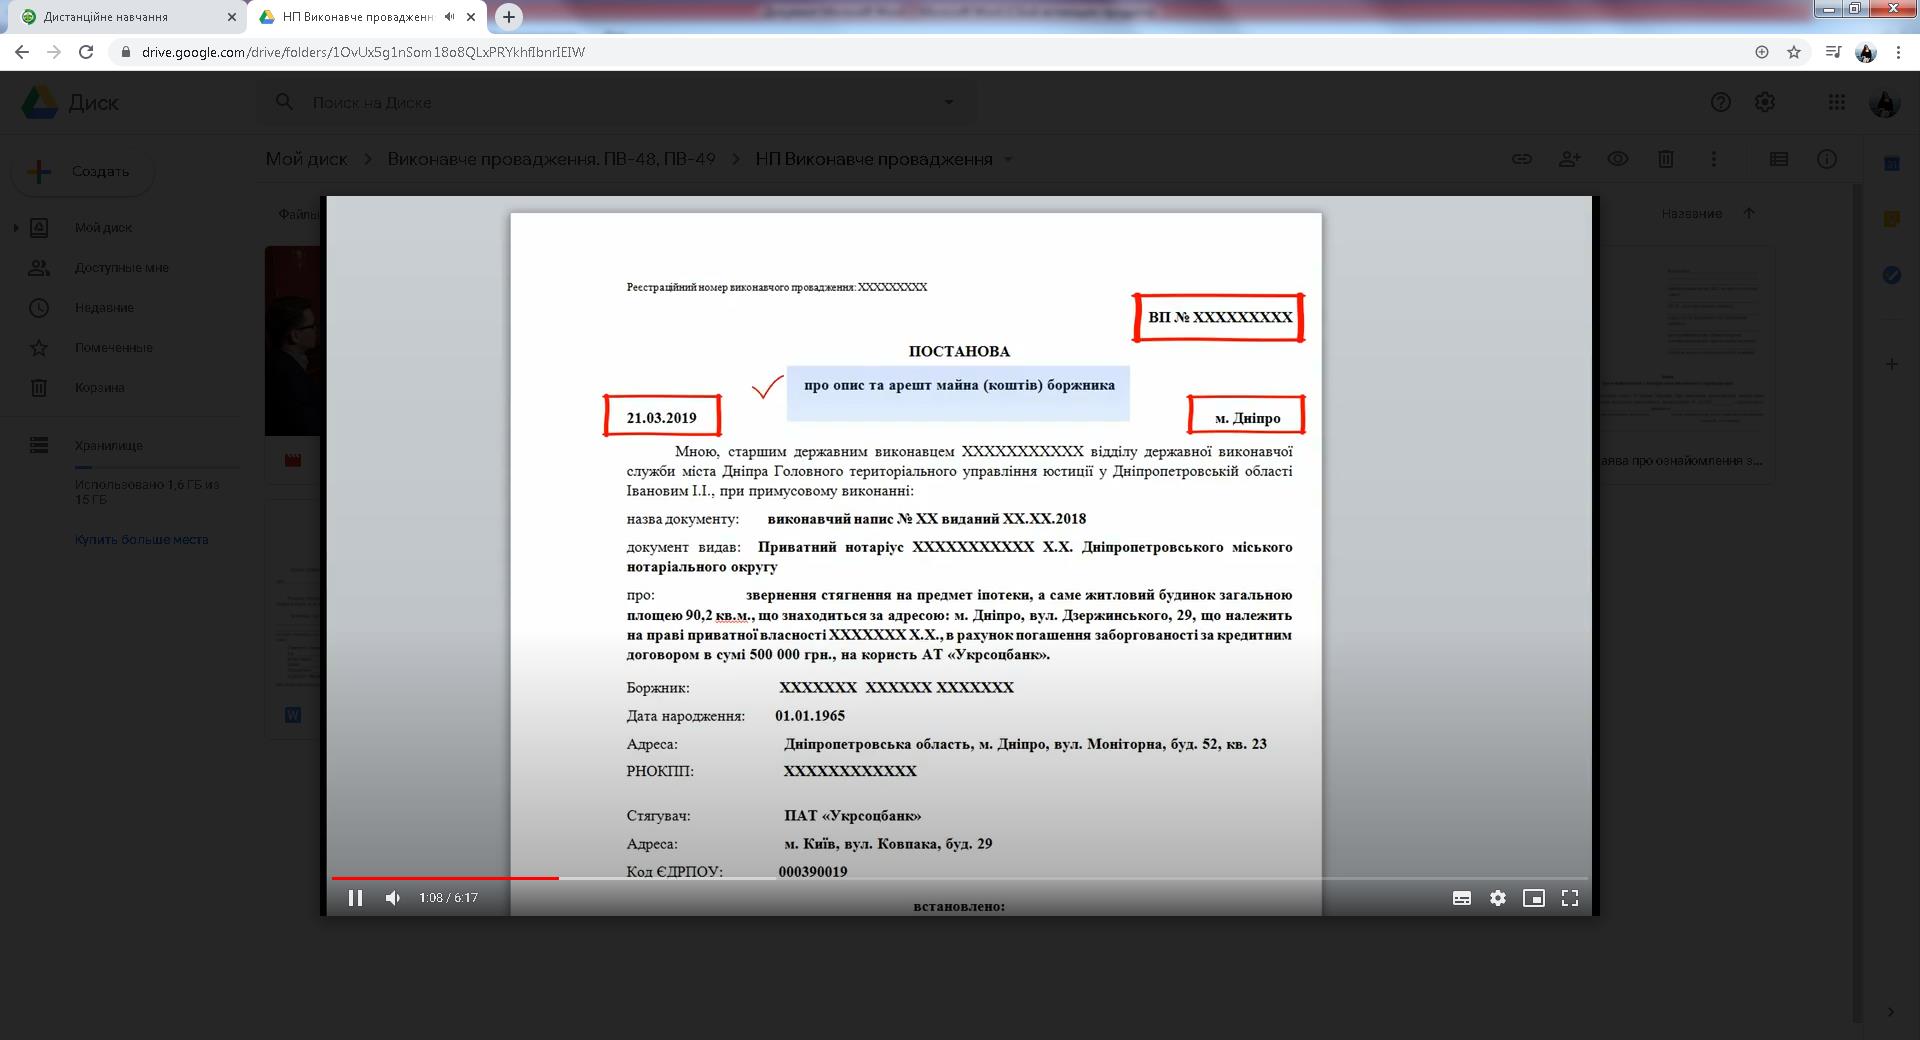This screenshot has height=1040, width=1920.
Task: Add side panel add-on plus
Action: (x=1891, y=364)
